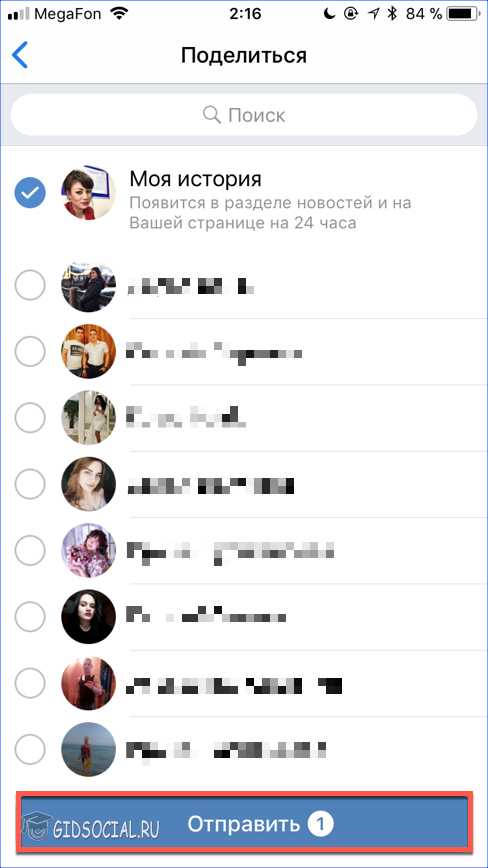488x868 pixels.
Task: Tap the number 1 badge on Отправить
Action: [x=321, y=825]
